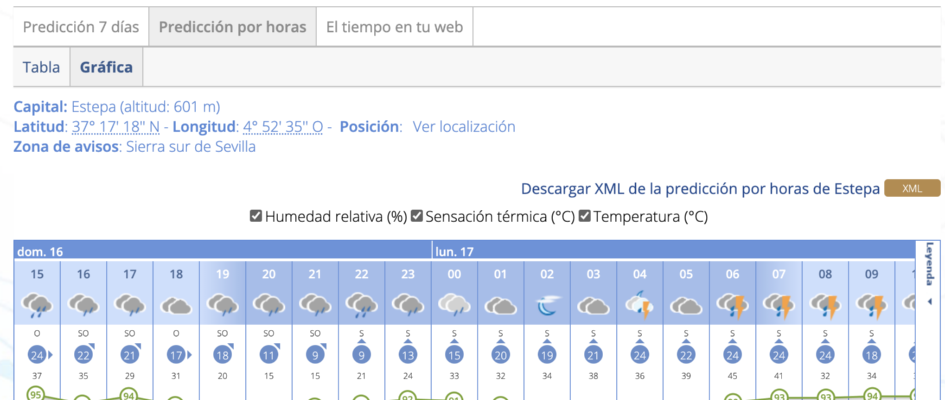Screen dimensions: 945x400
Task: Click the rain cloud icon at hour 16
Action: coord(83,305)
